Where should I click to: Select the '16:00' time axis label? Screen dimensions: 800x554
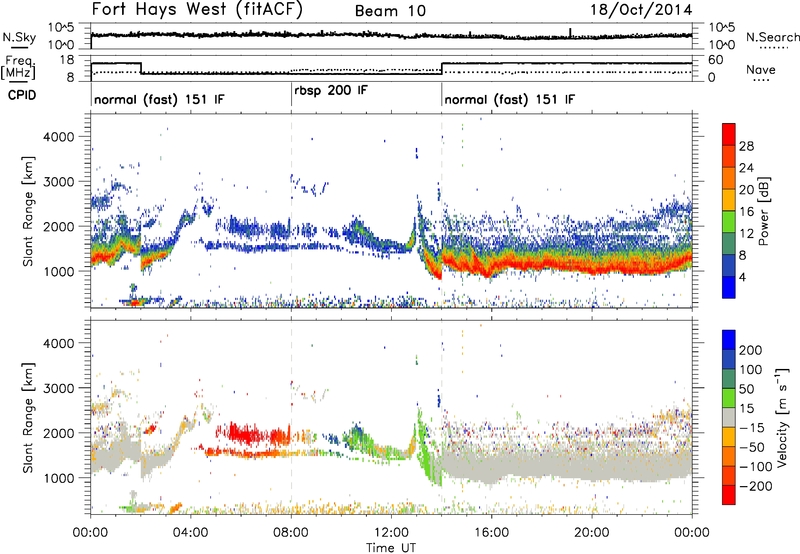tap(492, 533)
